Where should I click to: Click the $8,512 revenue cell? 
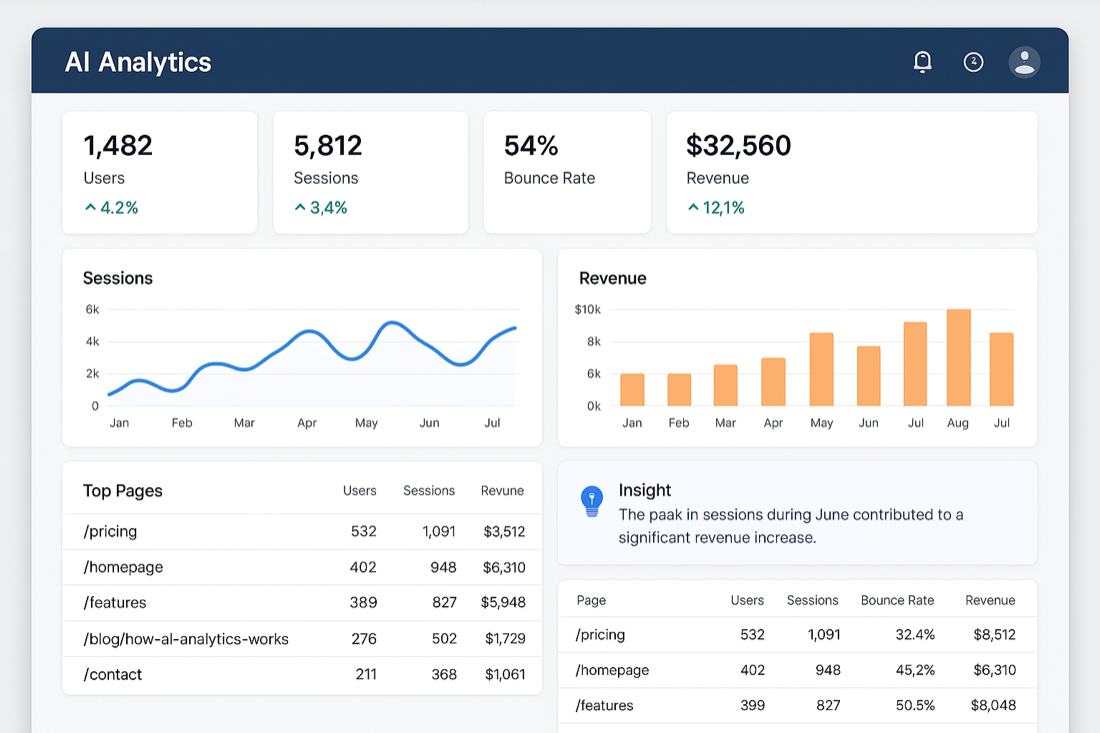pyautogui.click(x=994, y=635)
